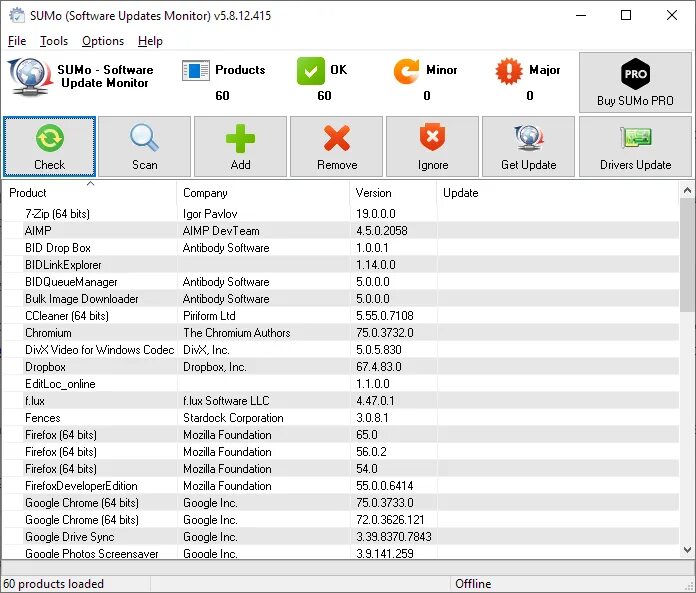Launch Drivers Update tool
Image resolution: width=696 pixels, height=593 pixels.
(635, 146)
